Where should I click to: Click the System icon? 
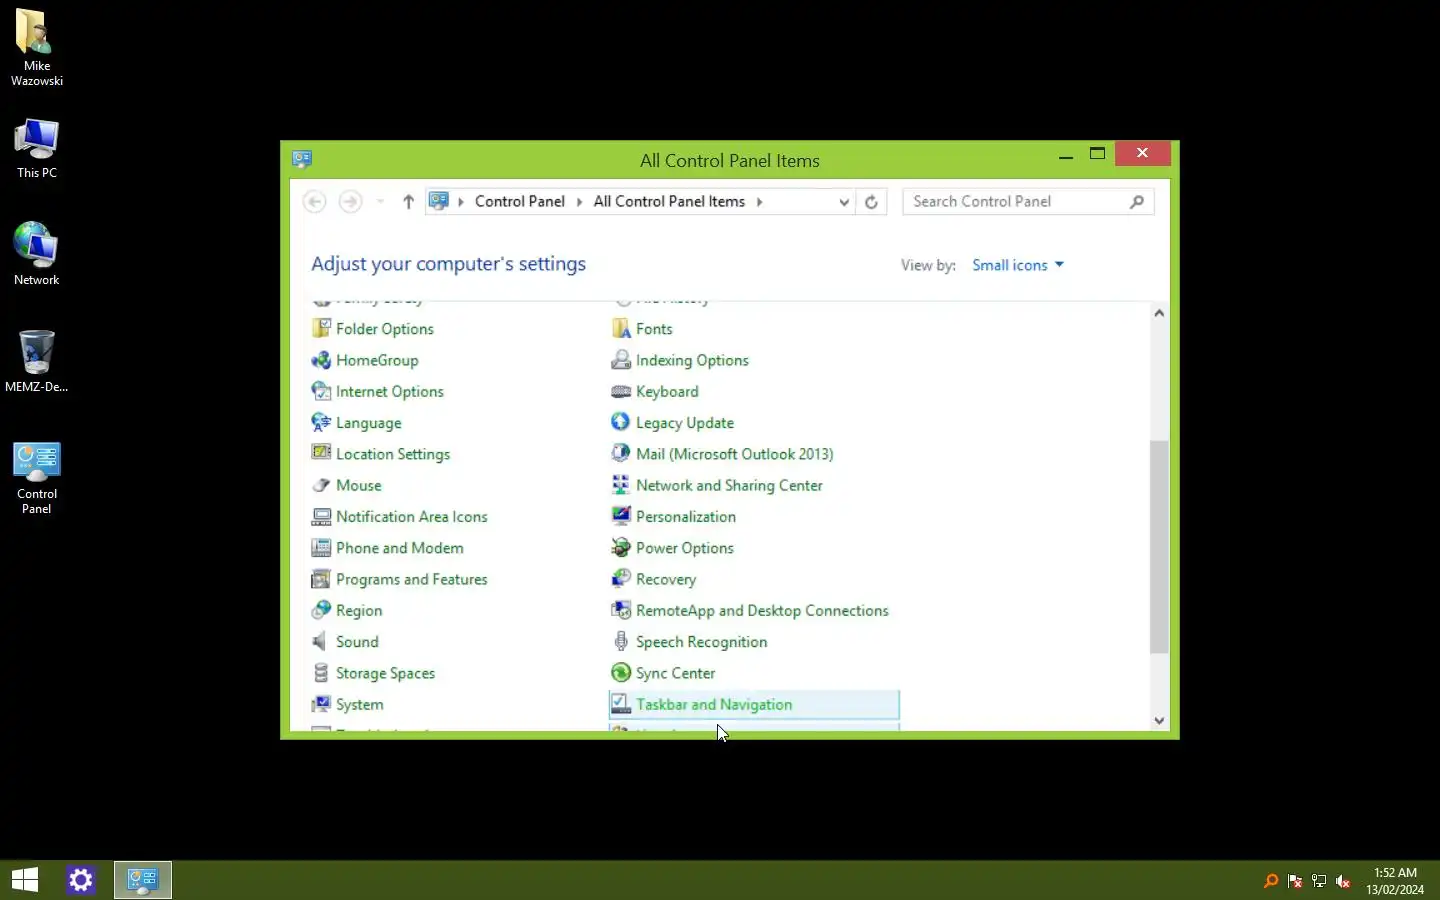click(x=321, y=704)
